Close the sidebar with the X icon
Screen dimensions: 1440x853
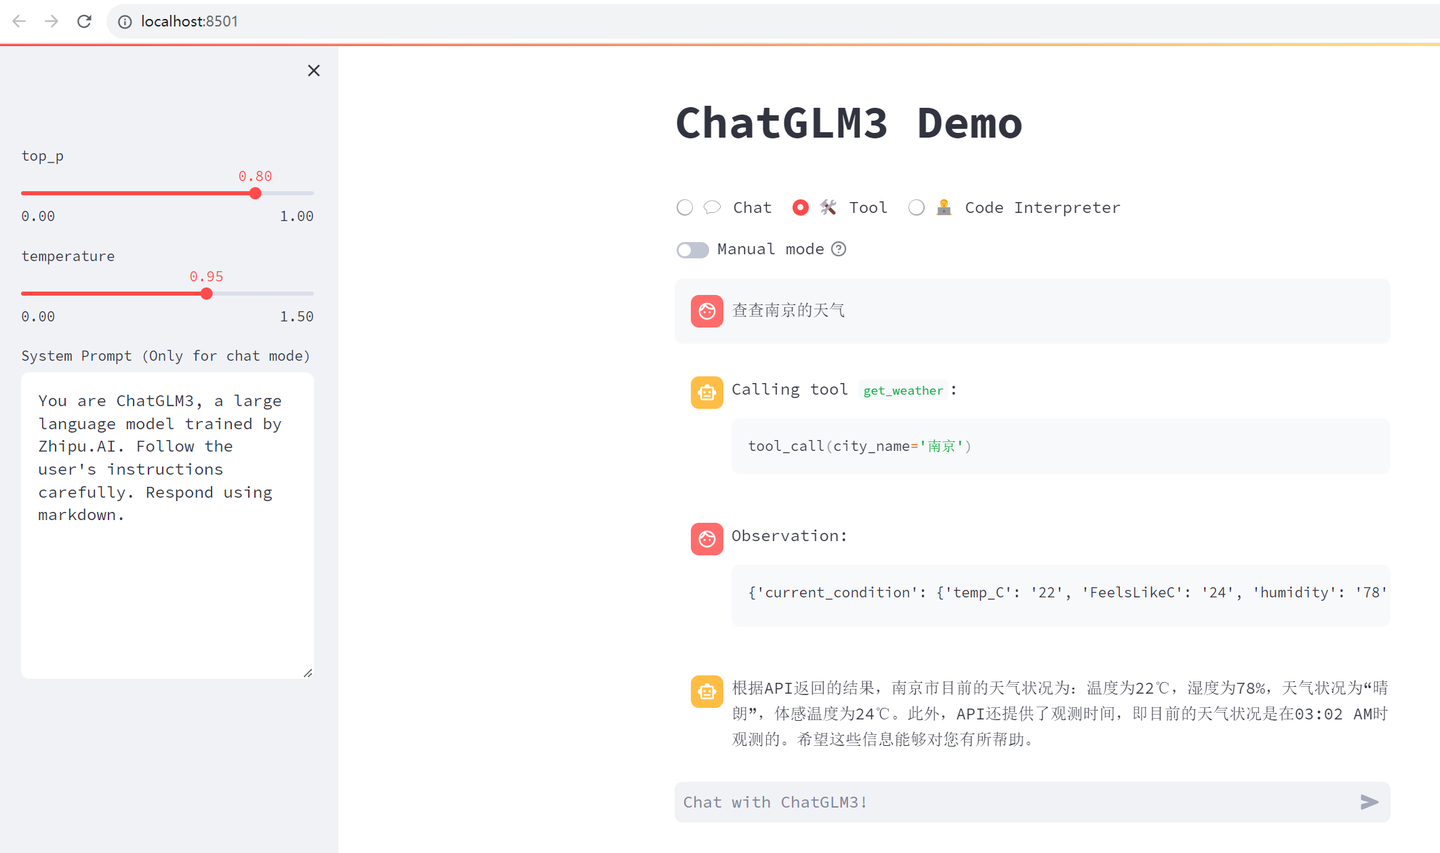pos(314,70)
